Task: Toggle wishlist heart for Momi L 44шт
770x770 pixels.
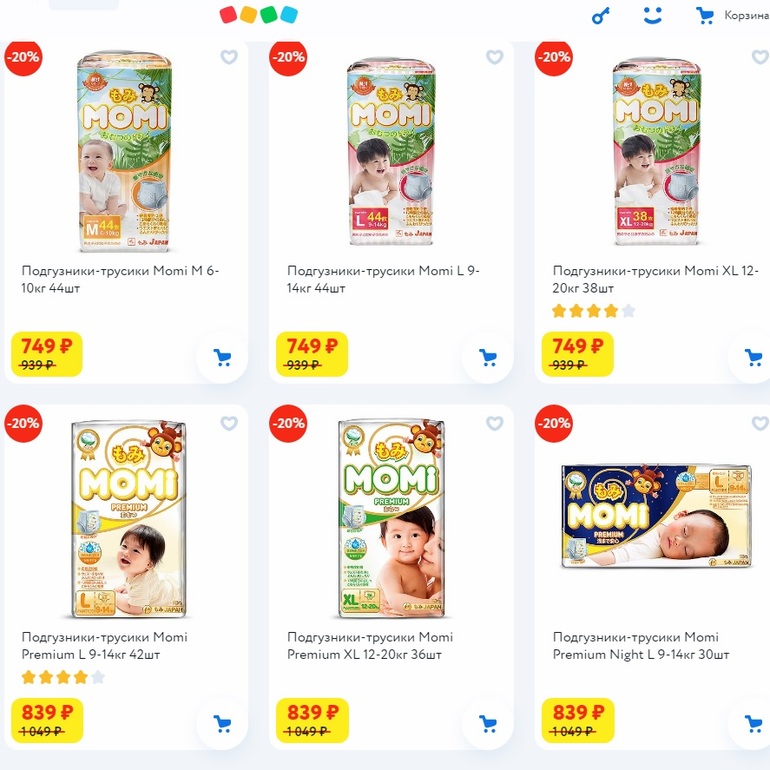Action: tap(494, 57)
